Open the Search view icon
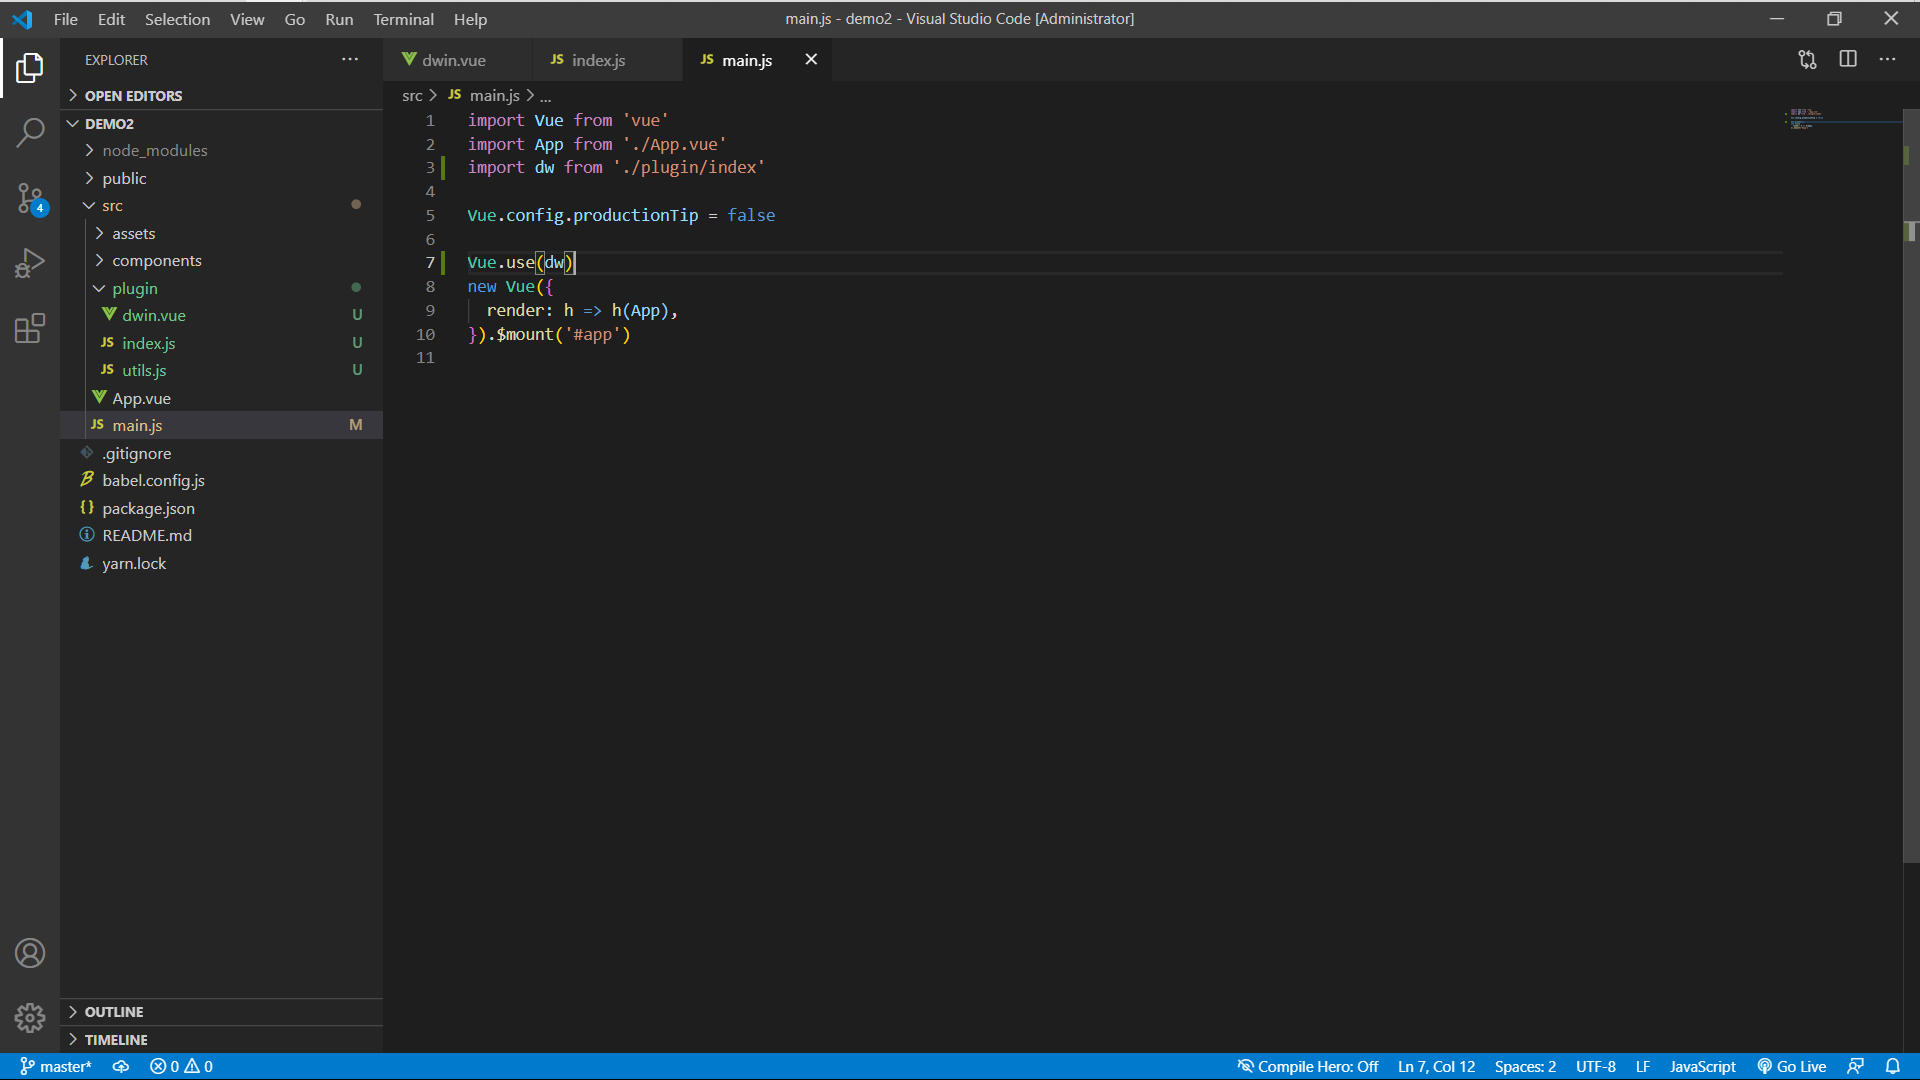 tap(30, 132)
